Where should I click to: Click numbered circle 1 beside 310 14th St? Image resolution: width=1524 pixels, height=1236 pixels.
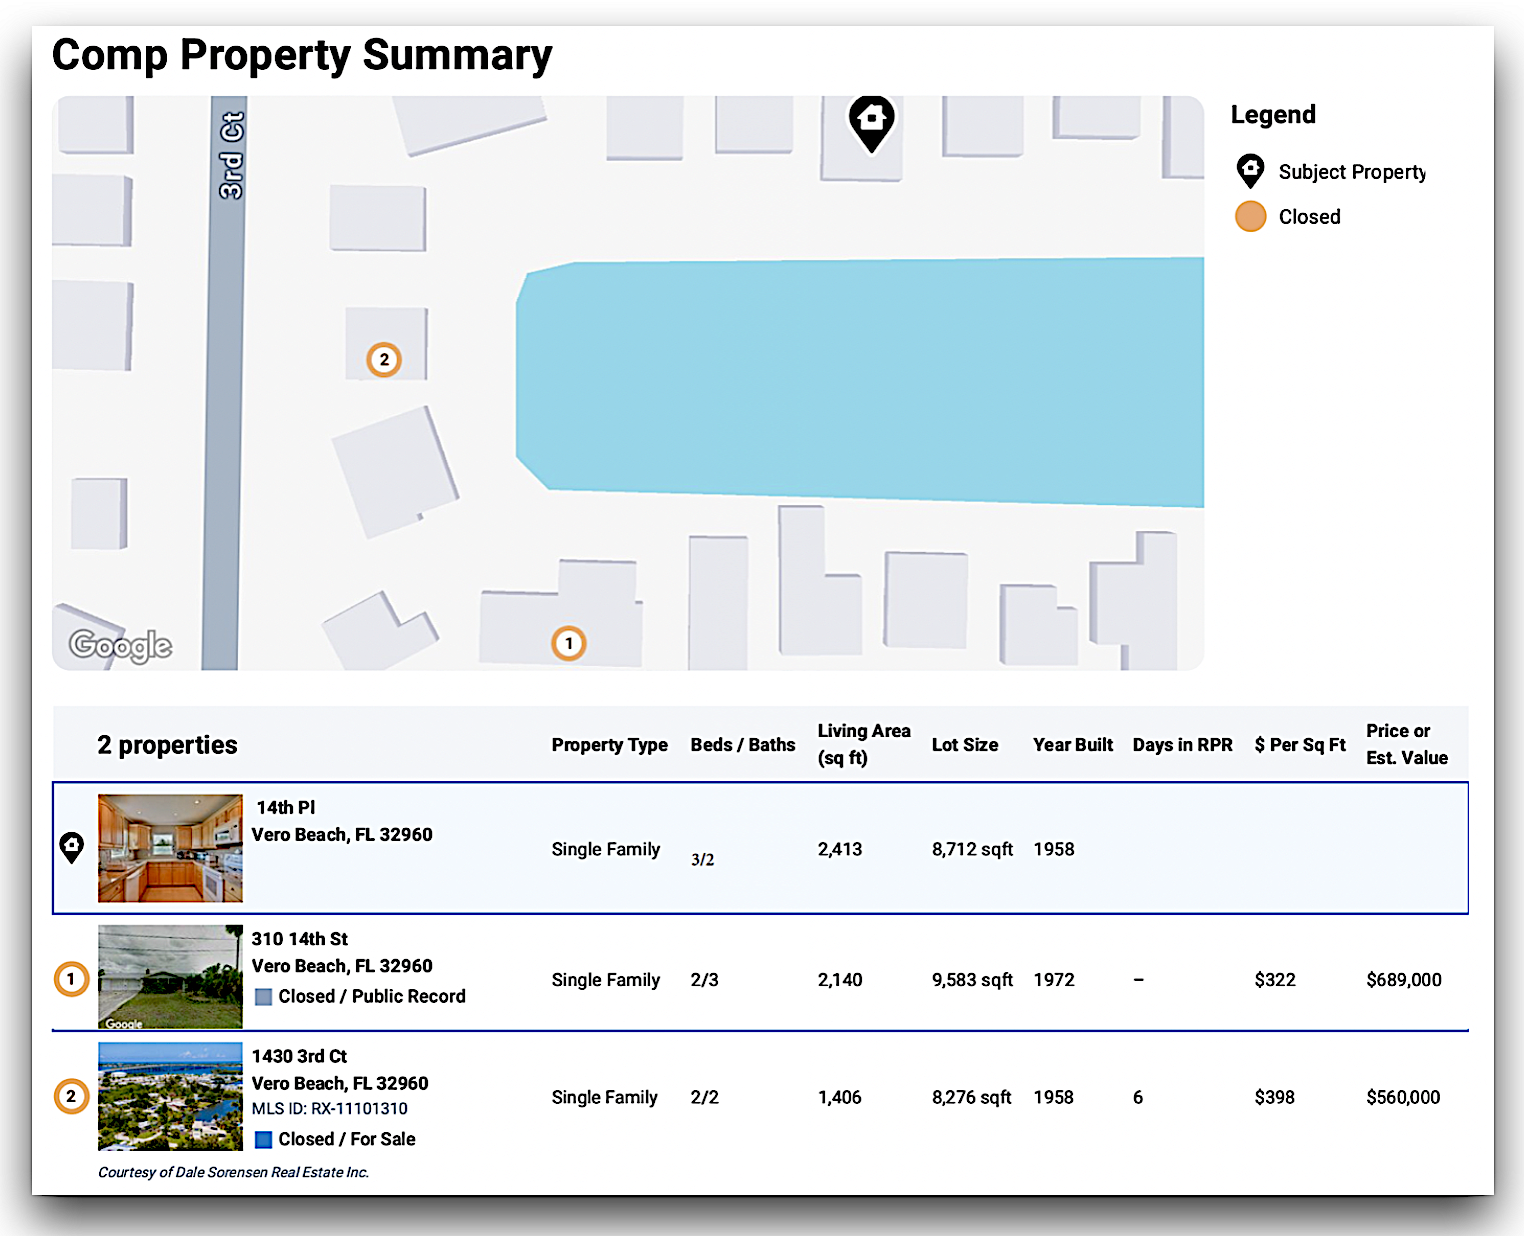[71, 979]
